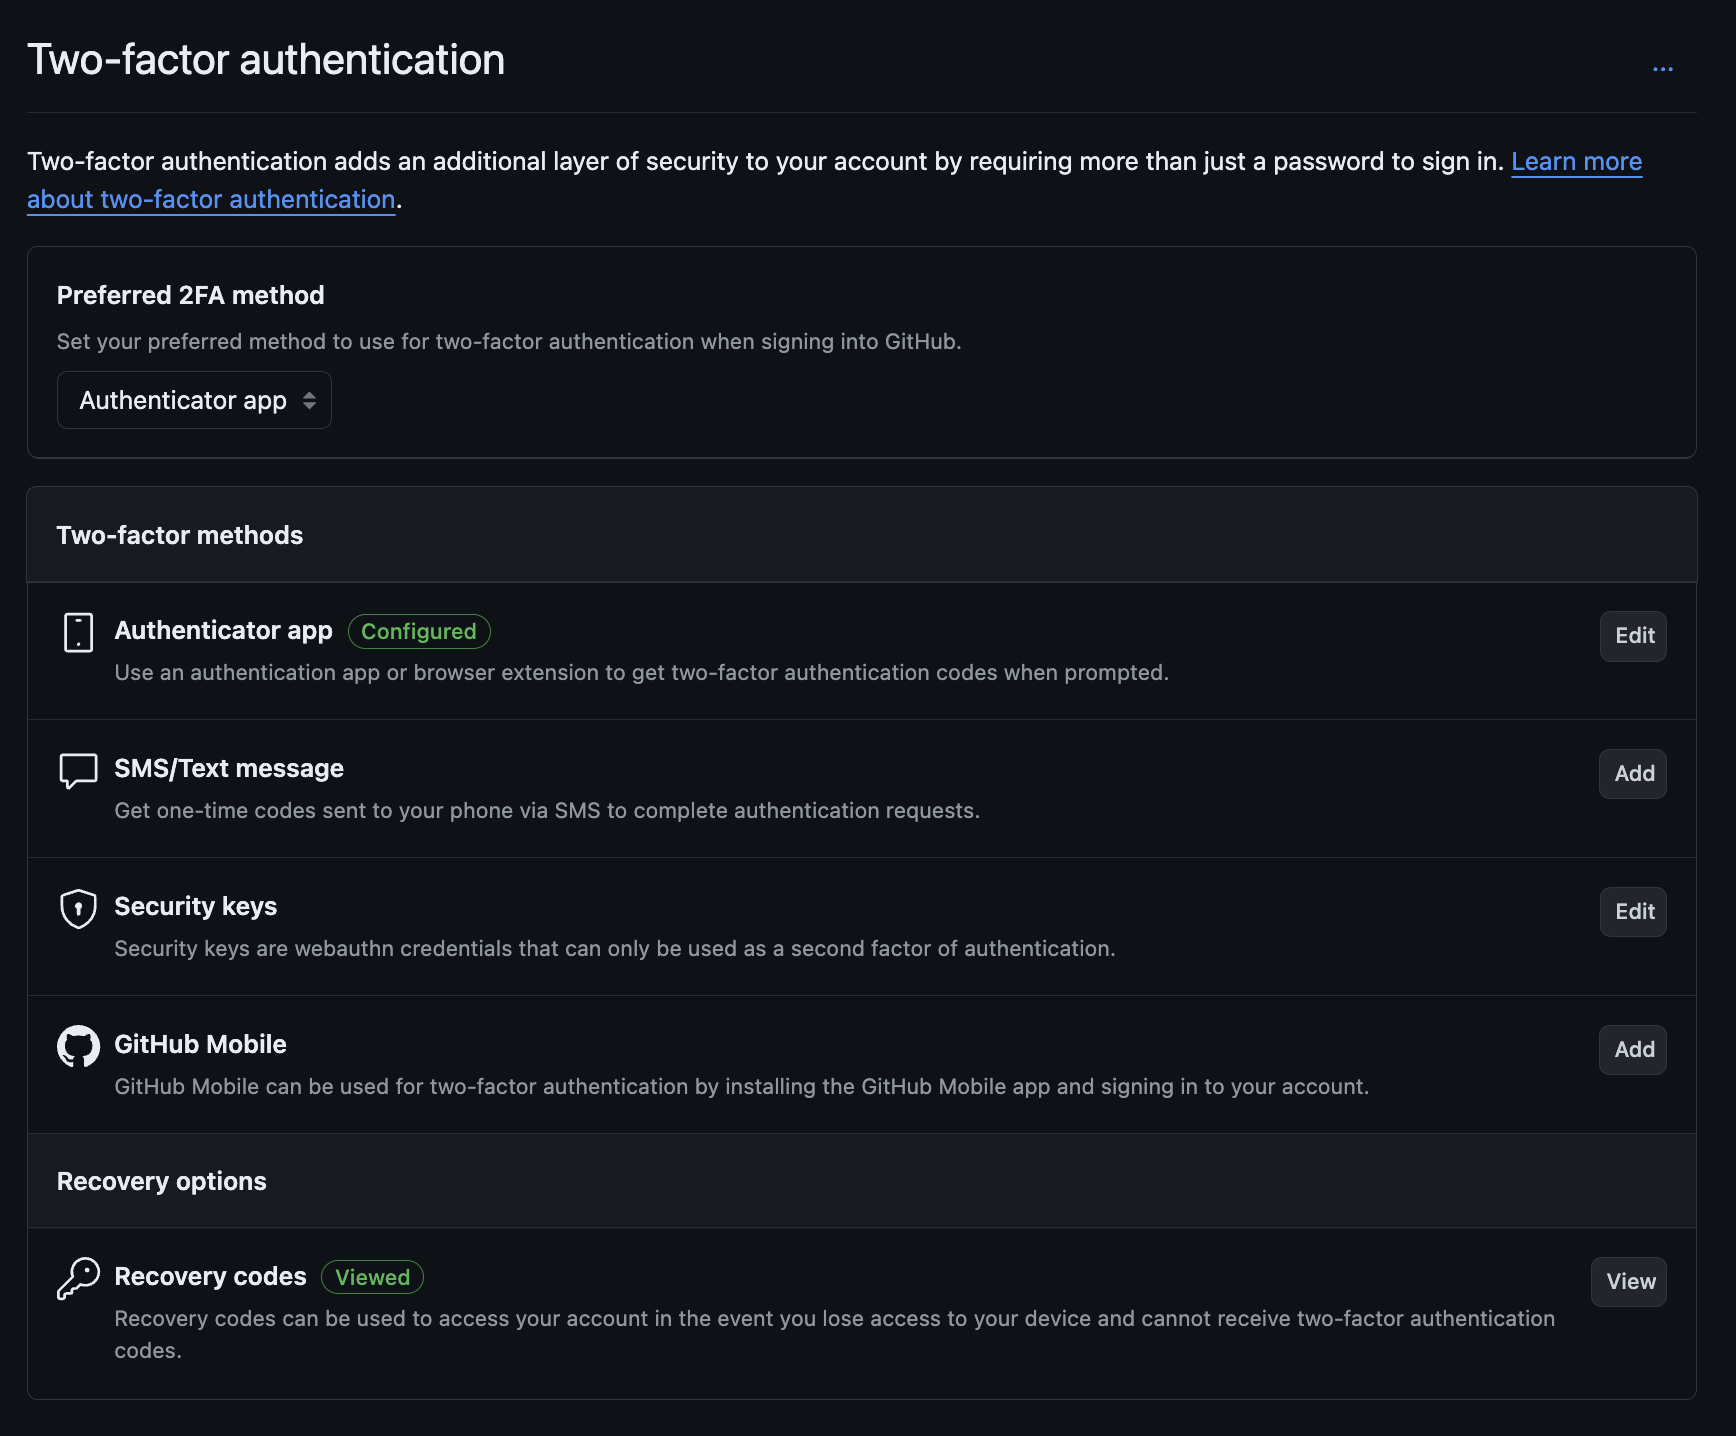Open the three-dot options menu
The height and width of the screenshot is (1436, 1736).
(1663, 69)
